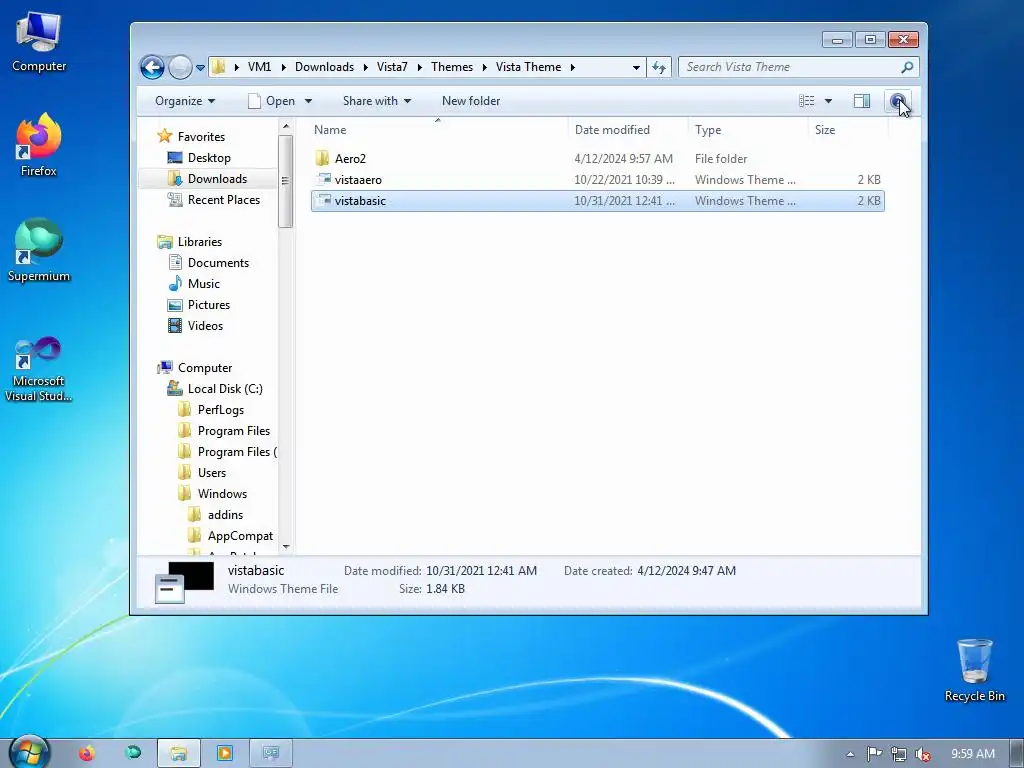Viewport: 1024px width, 768px height.
Task: Expand the Open button dropdown arrow
Action: point(308,101)
